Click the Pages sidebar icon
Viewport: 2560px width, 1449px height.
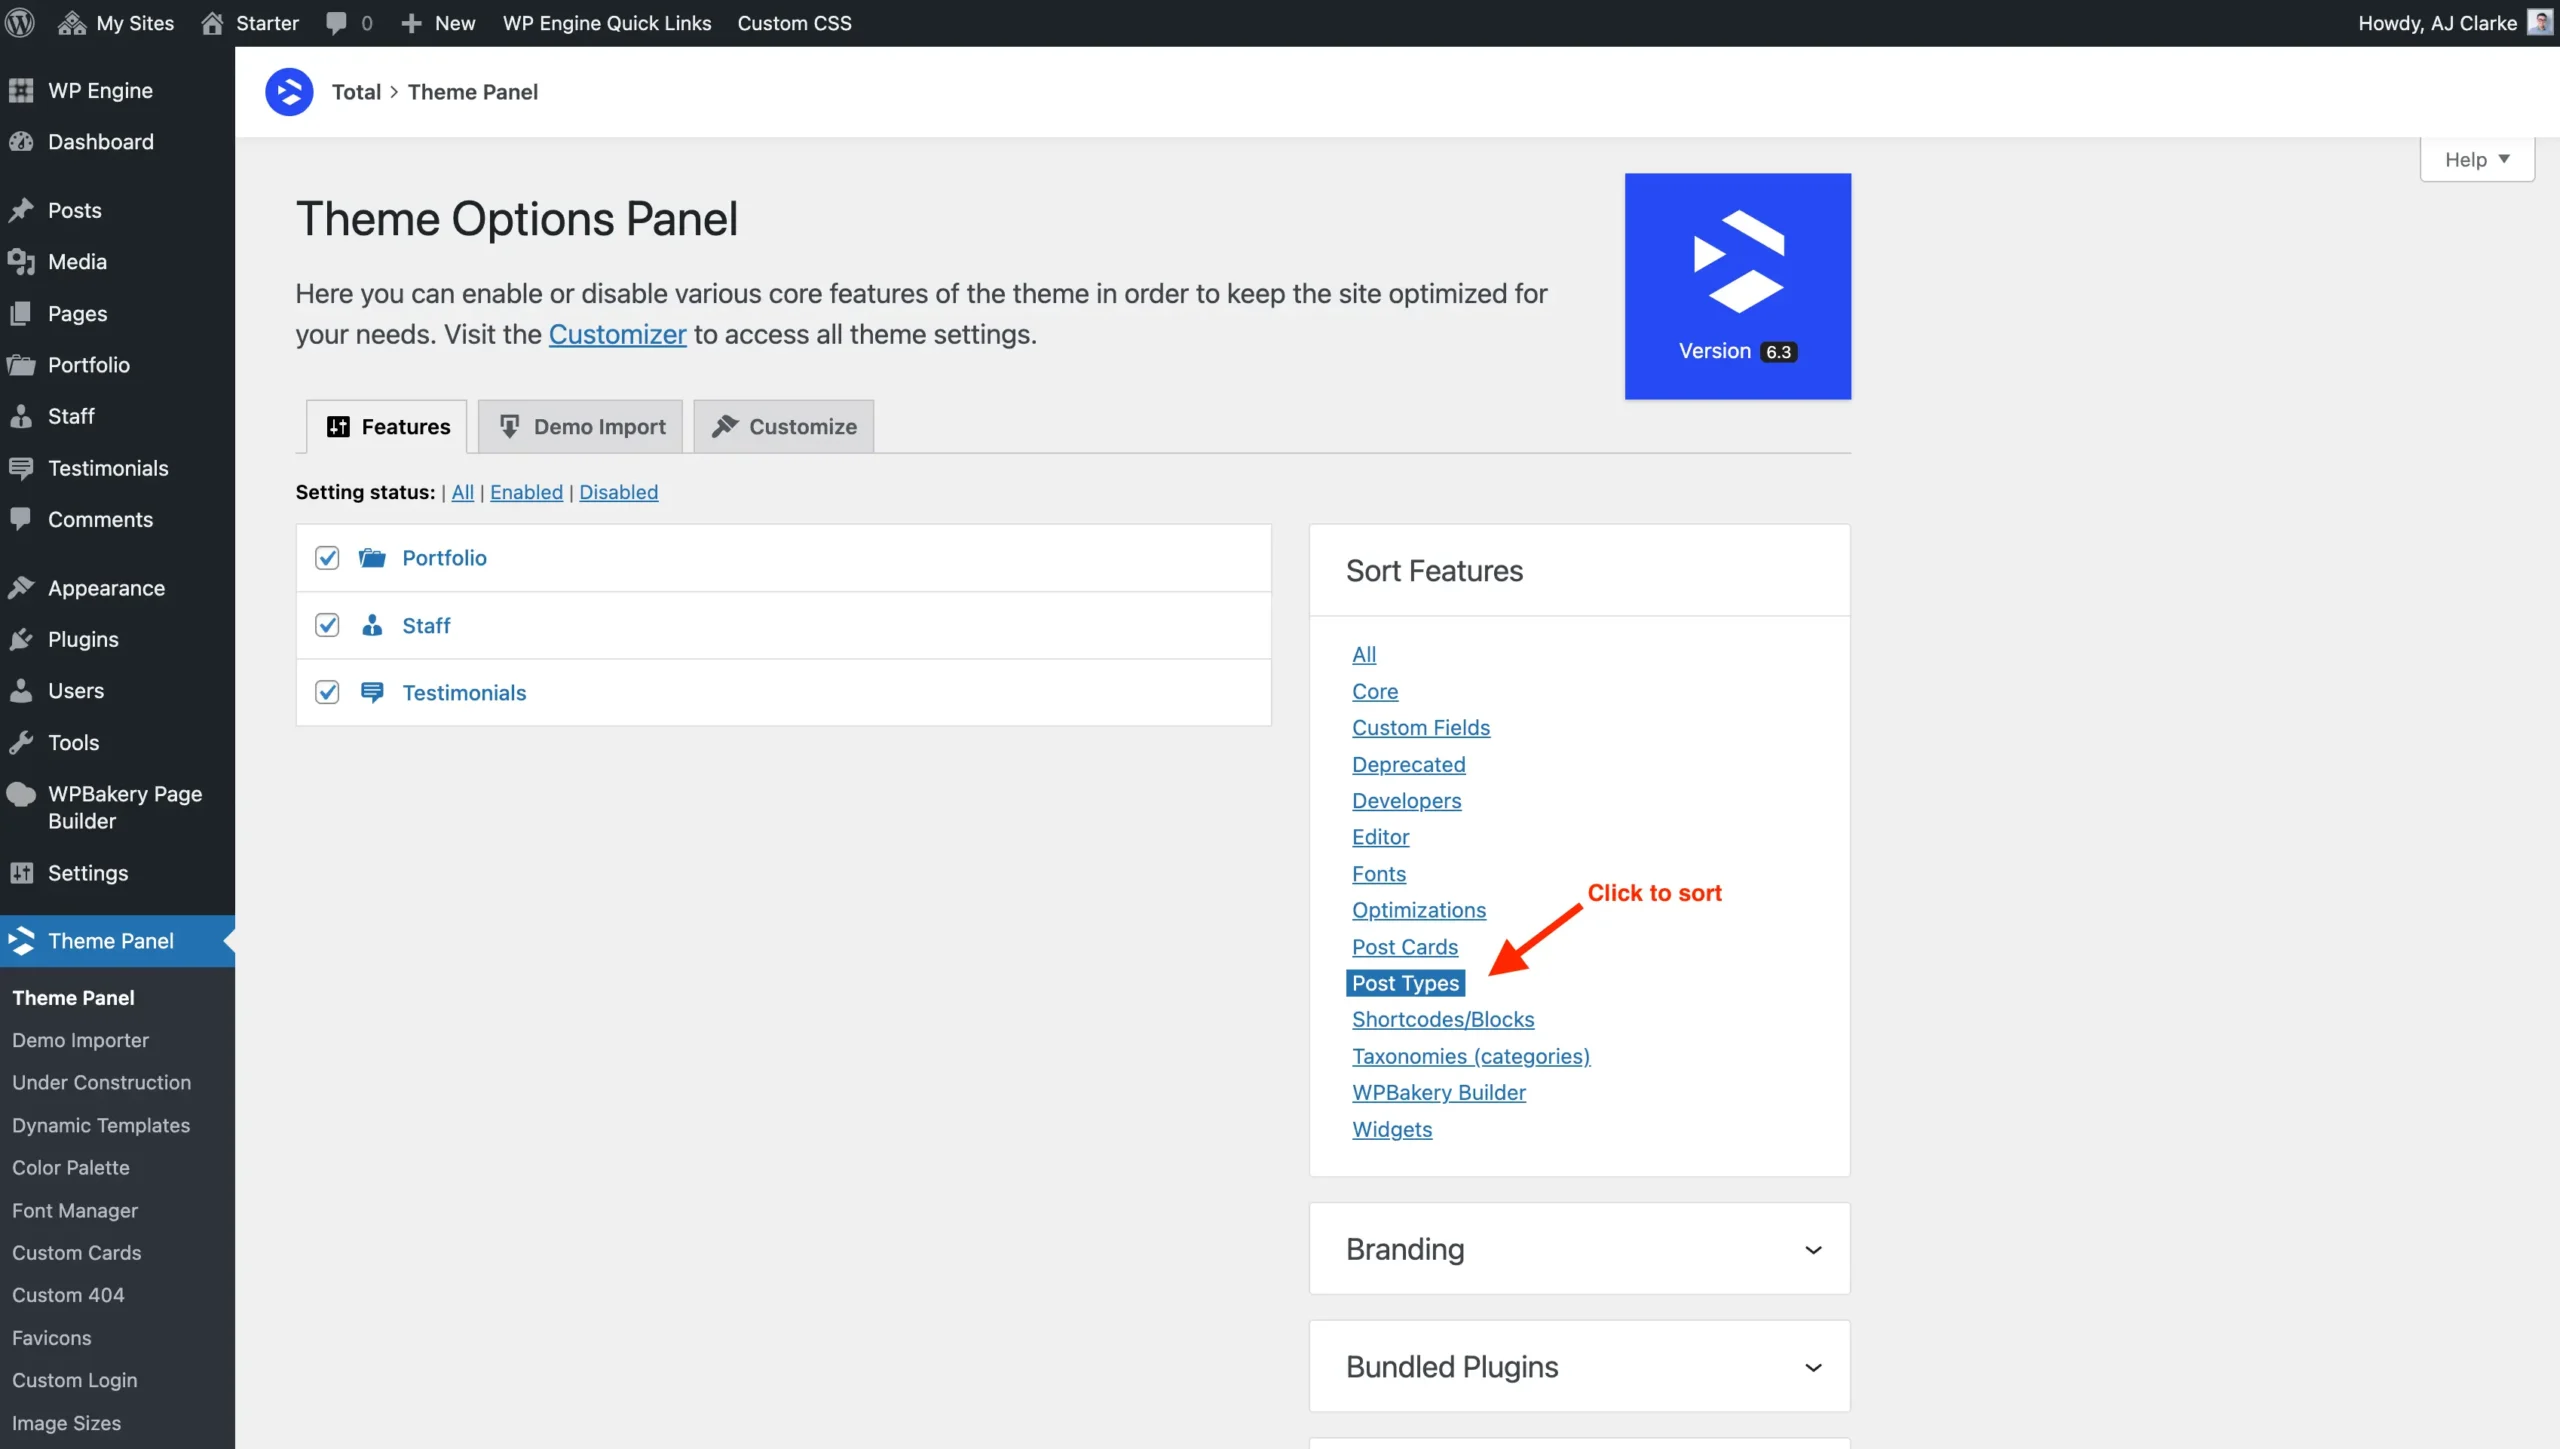click(21, 314)
